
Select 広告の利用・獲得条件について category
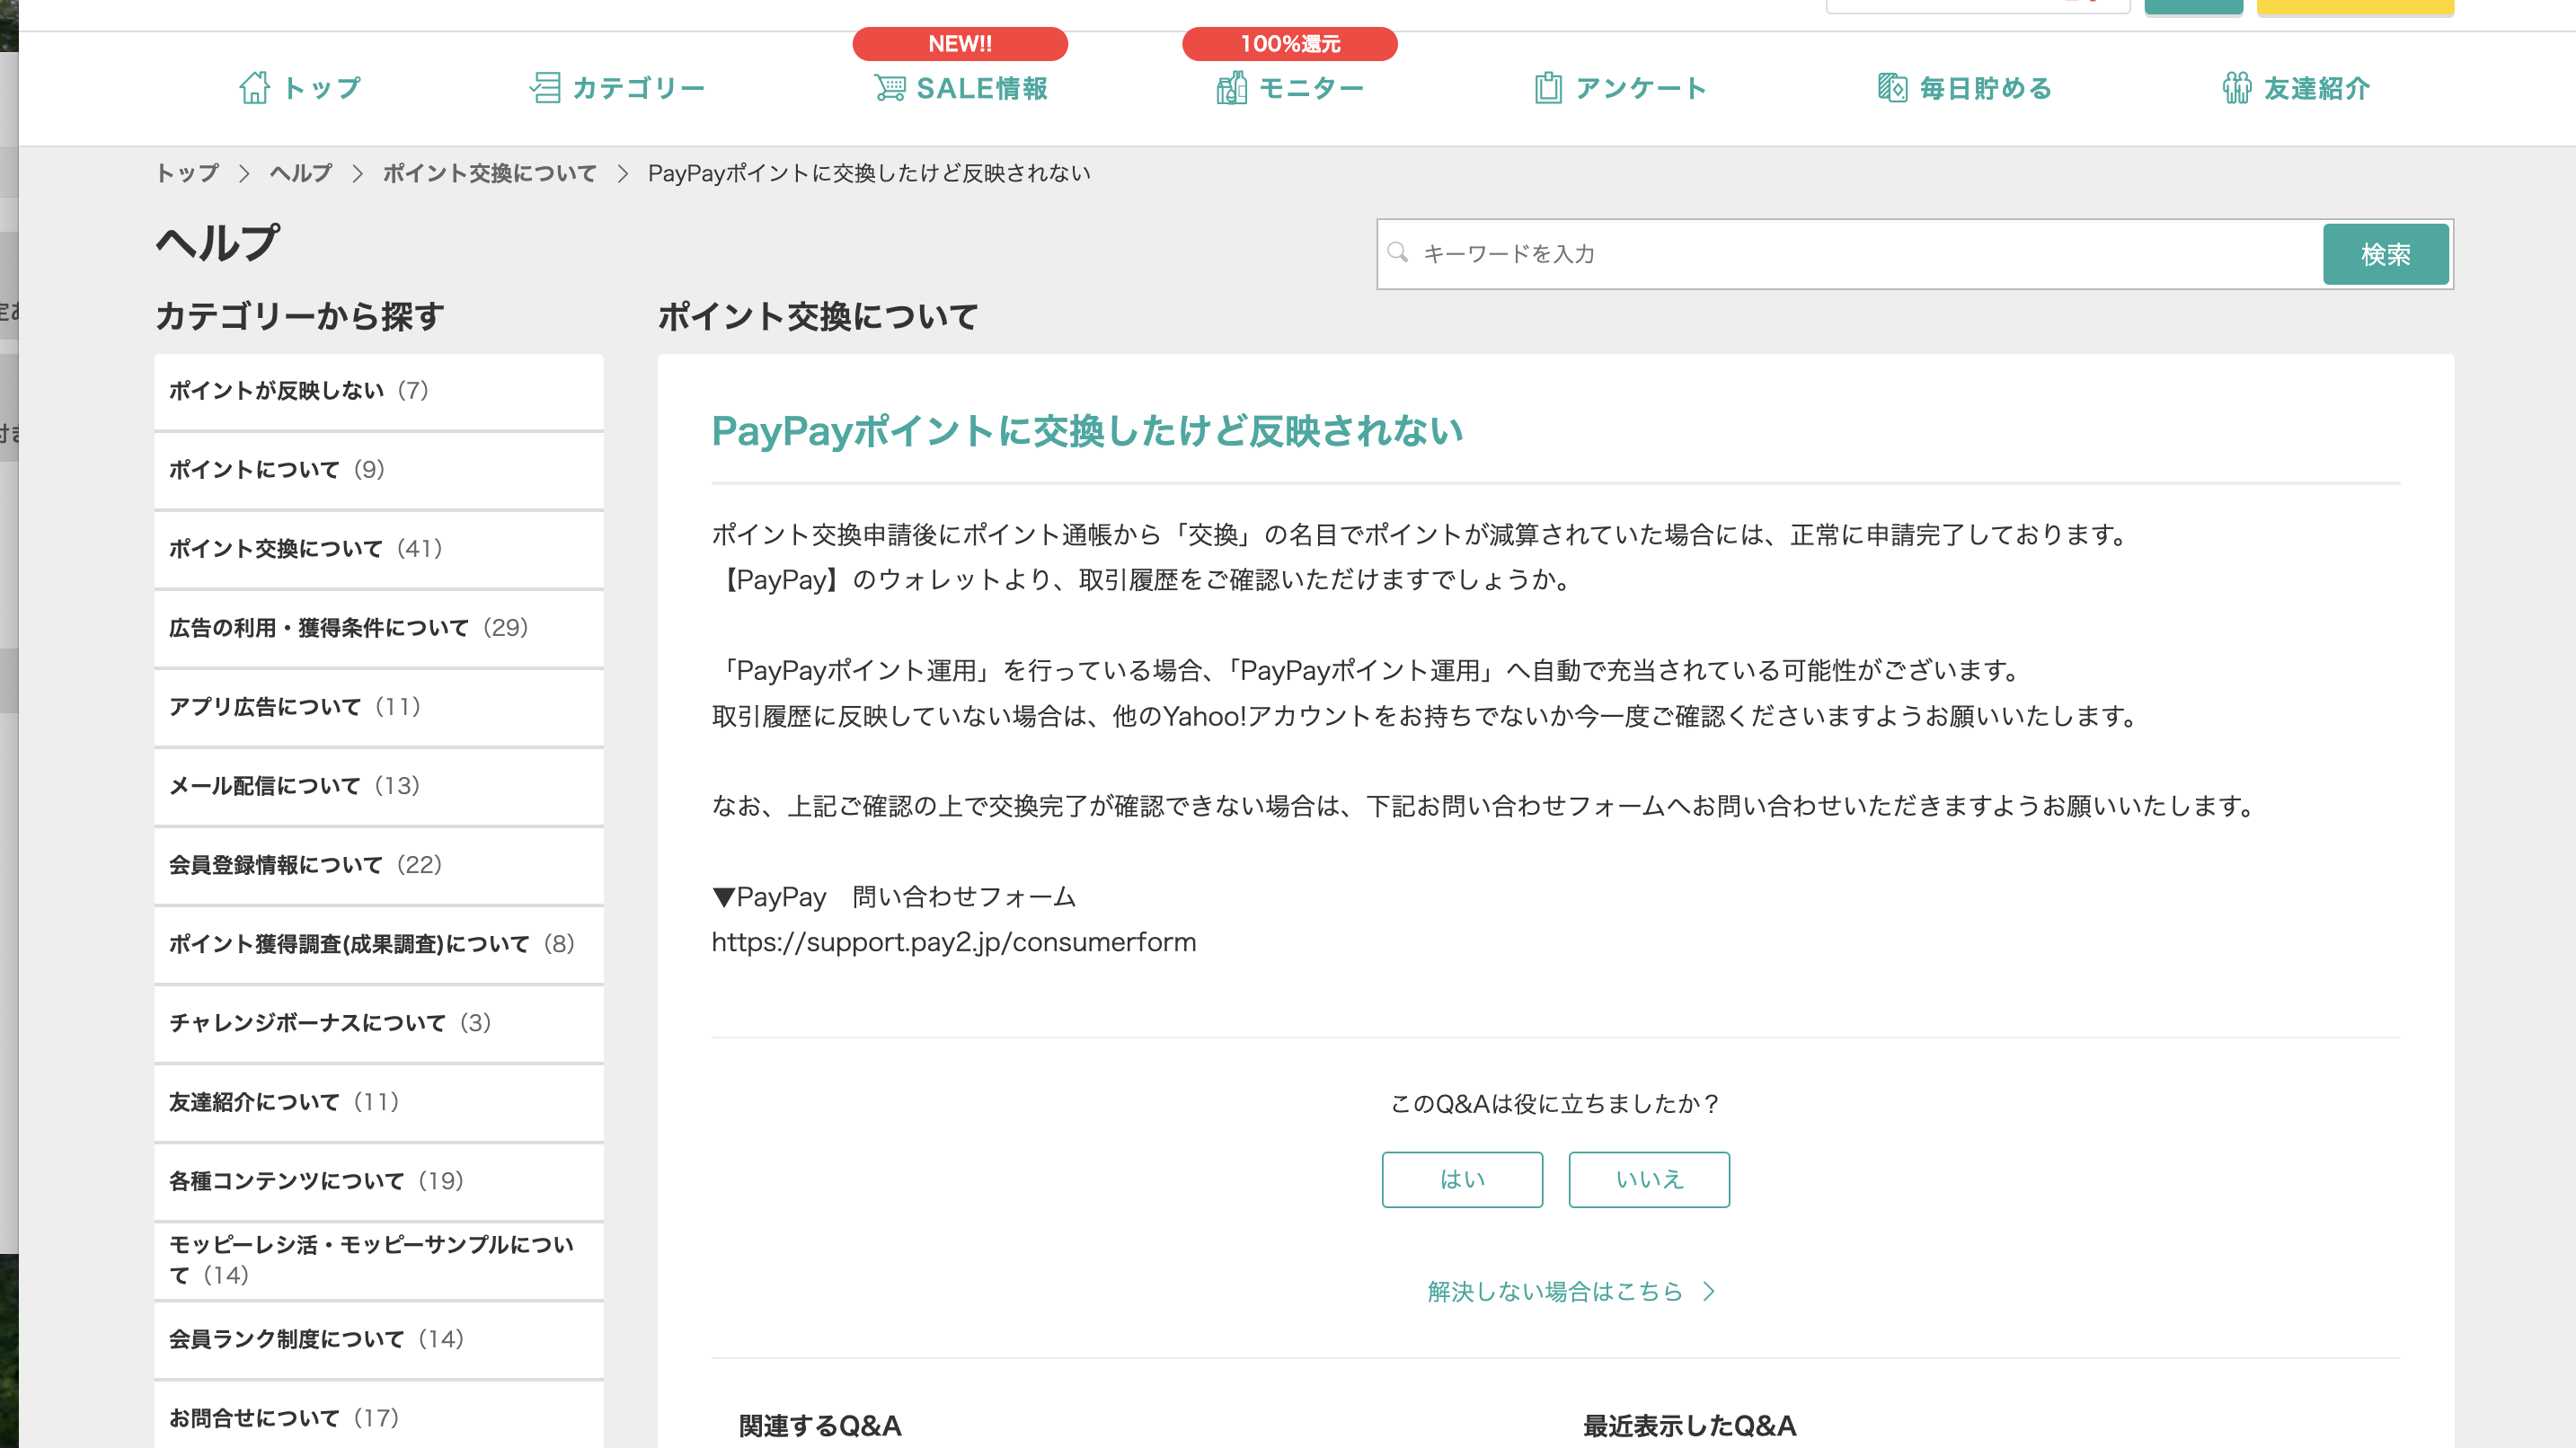pyautogui.click(x=348, y=628)
